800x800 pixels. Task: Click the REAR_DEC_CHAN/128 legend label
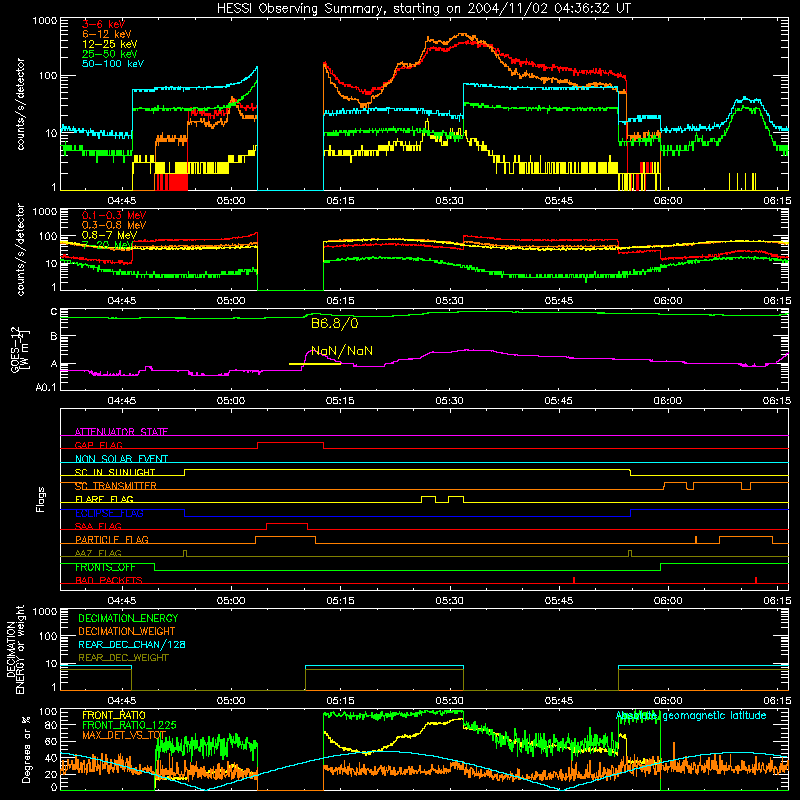(x=132, y=645)
